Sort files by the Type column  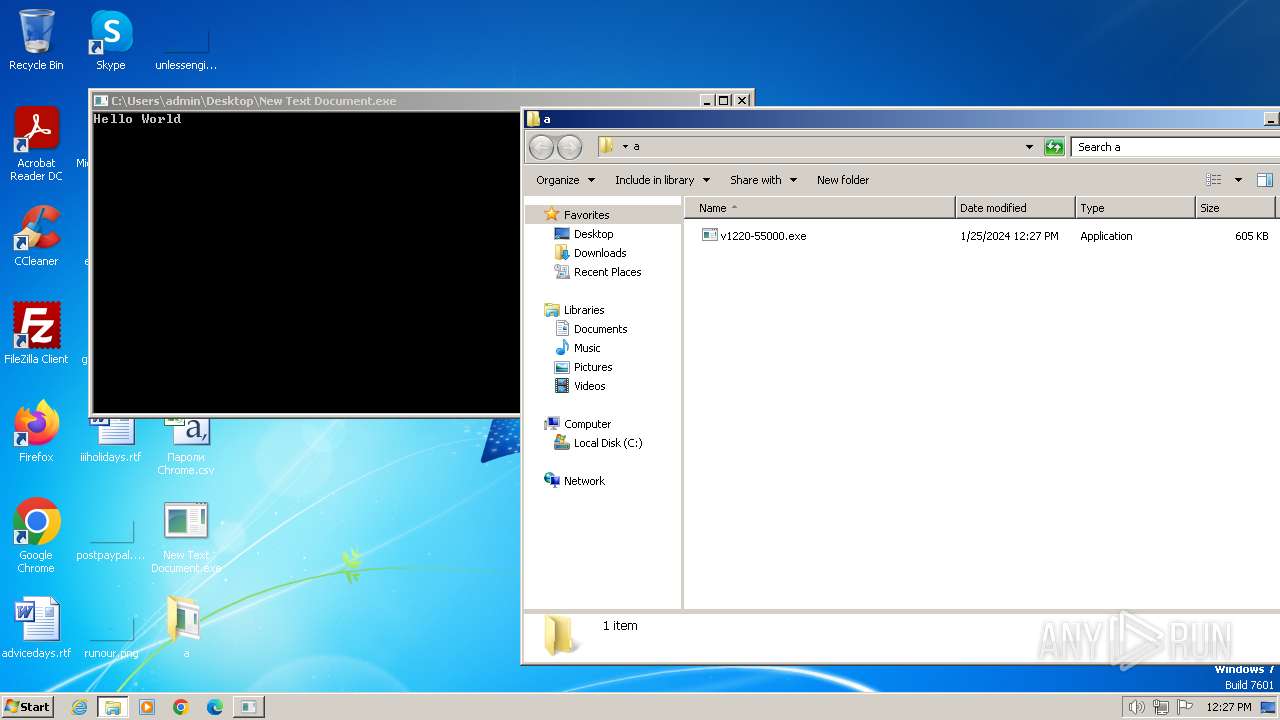pyautogui.click(x=1136, y=208)
